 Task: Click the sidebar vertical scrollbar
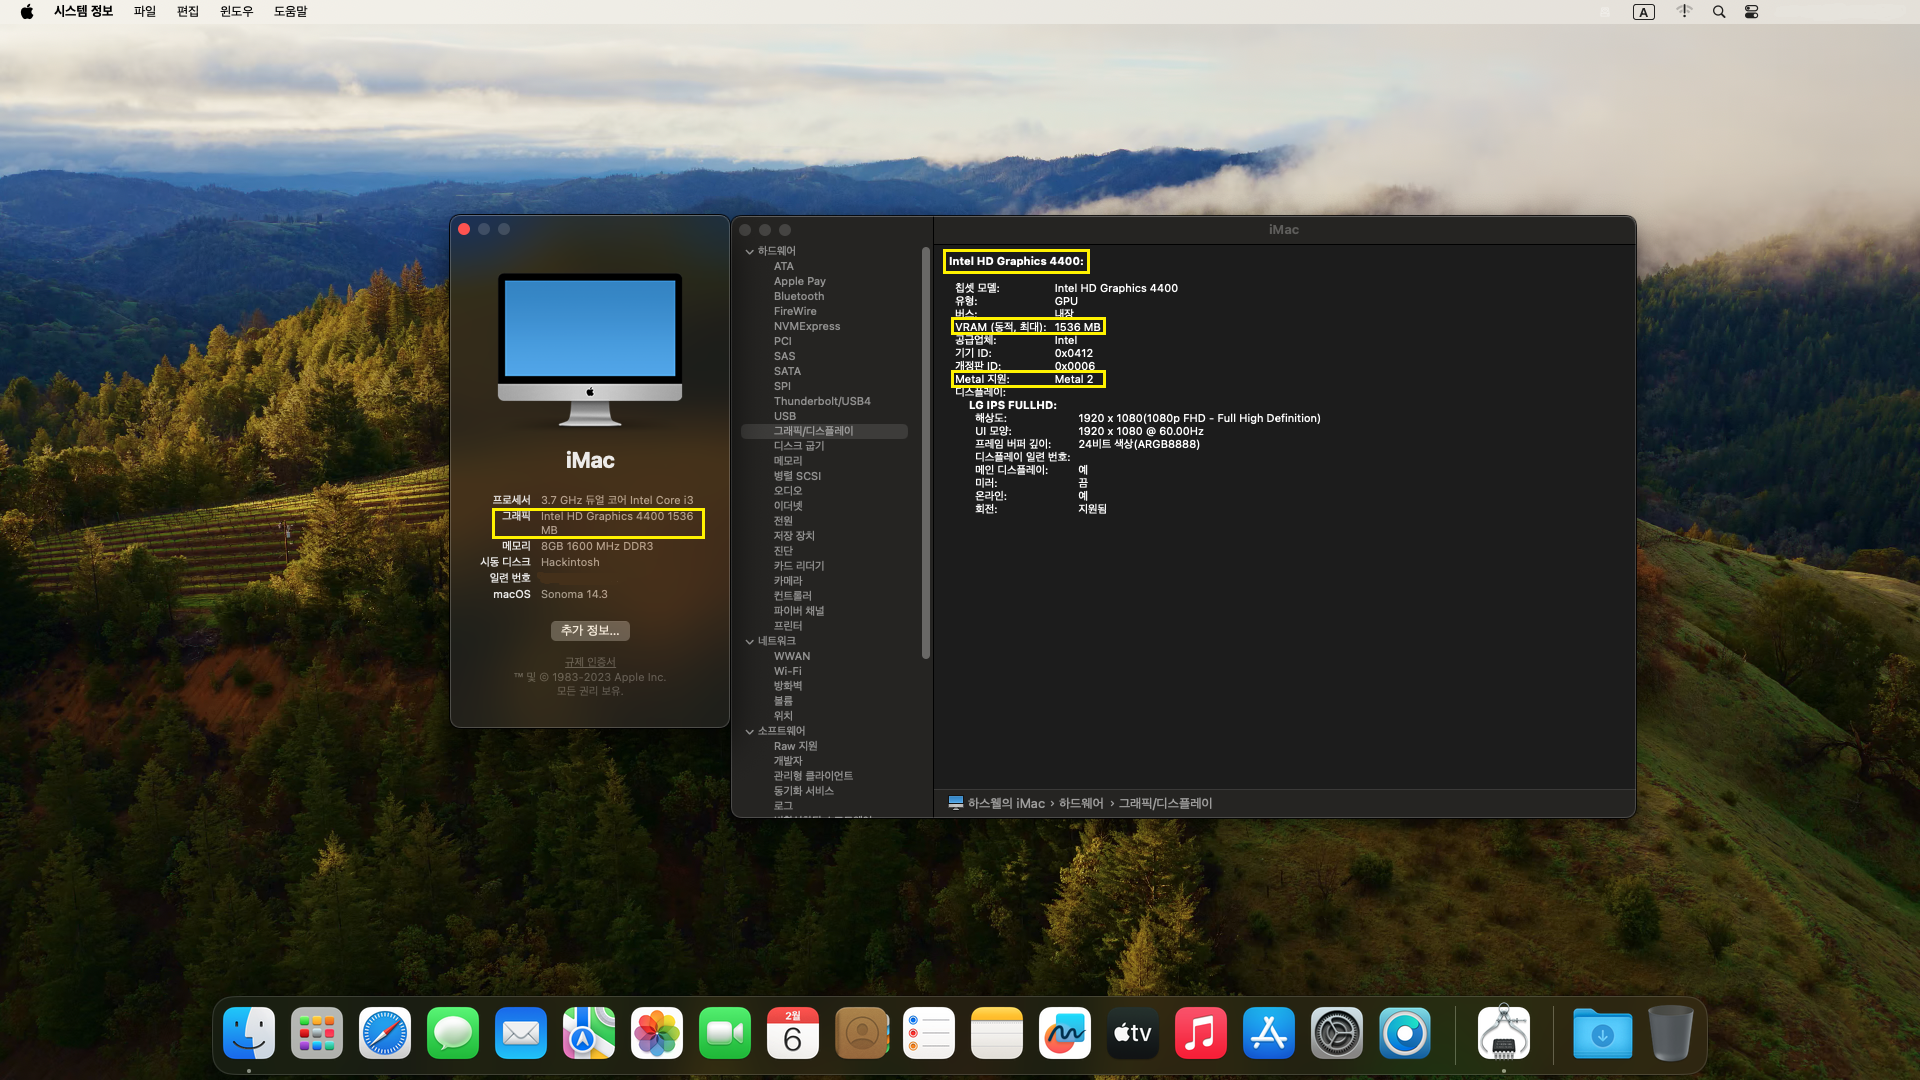coord(925,453)
